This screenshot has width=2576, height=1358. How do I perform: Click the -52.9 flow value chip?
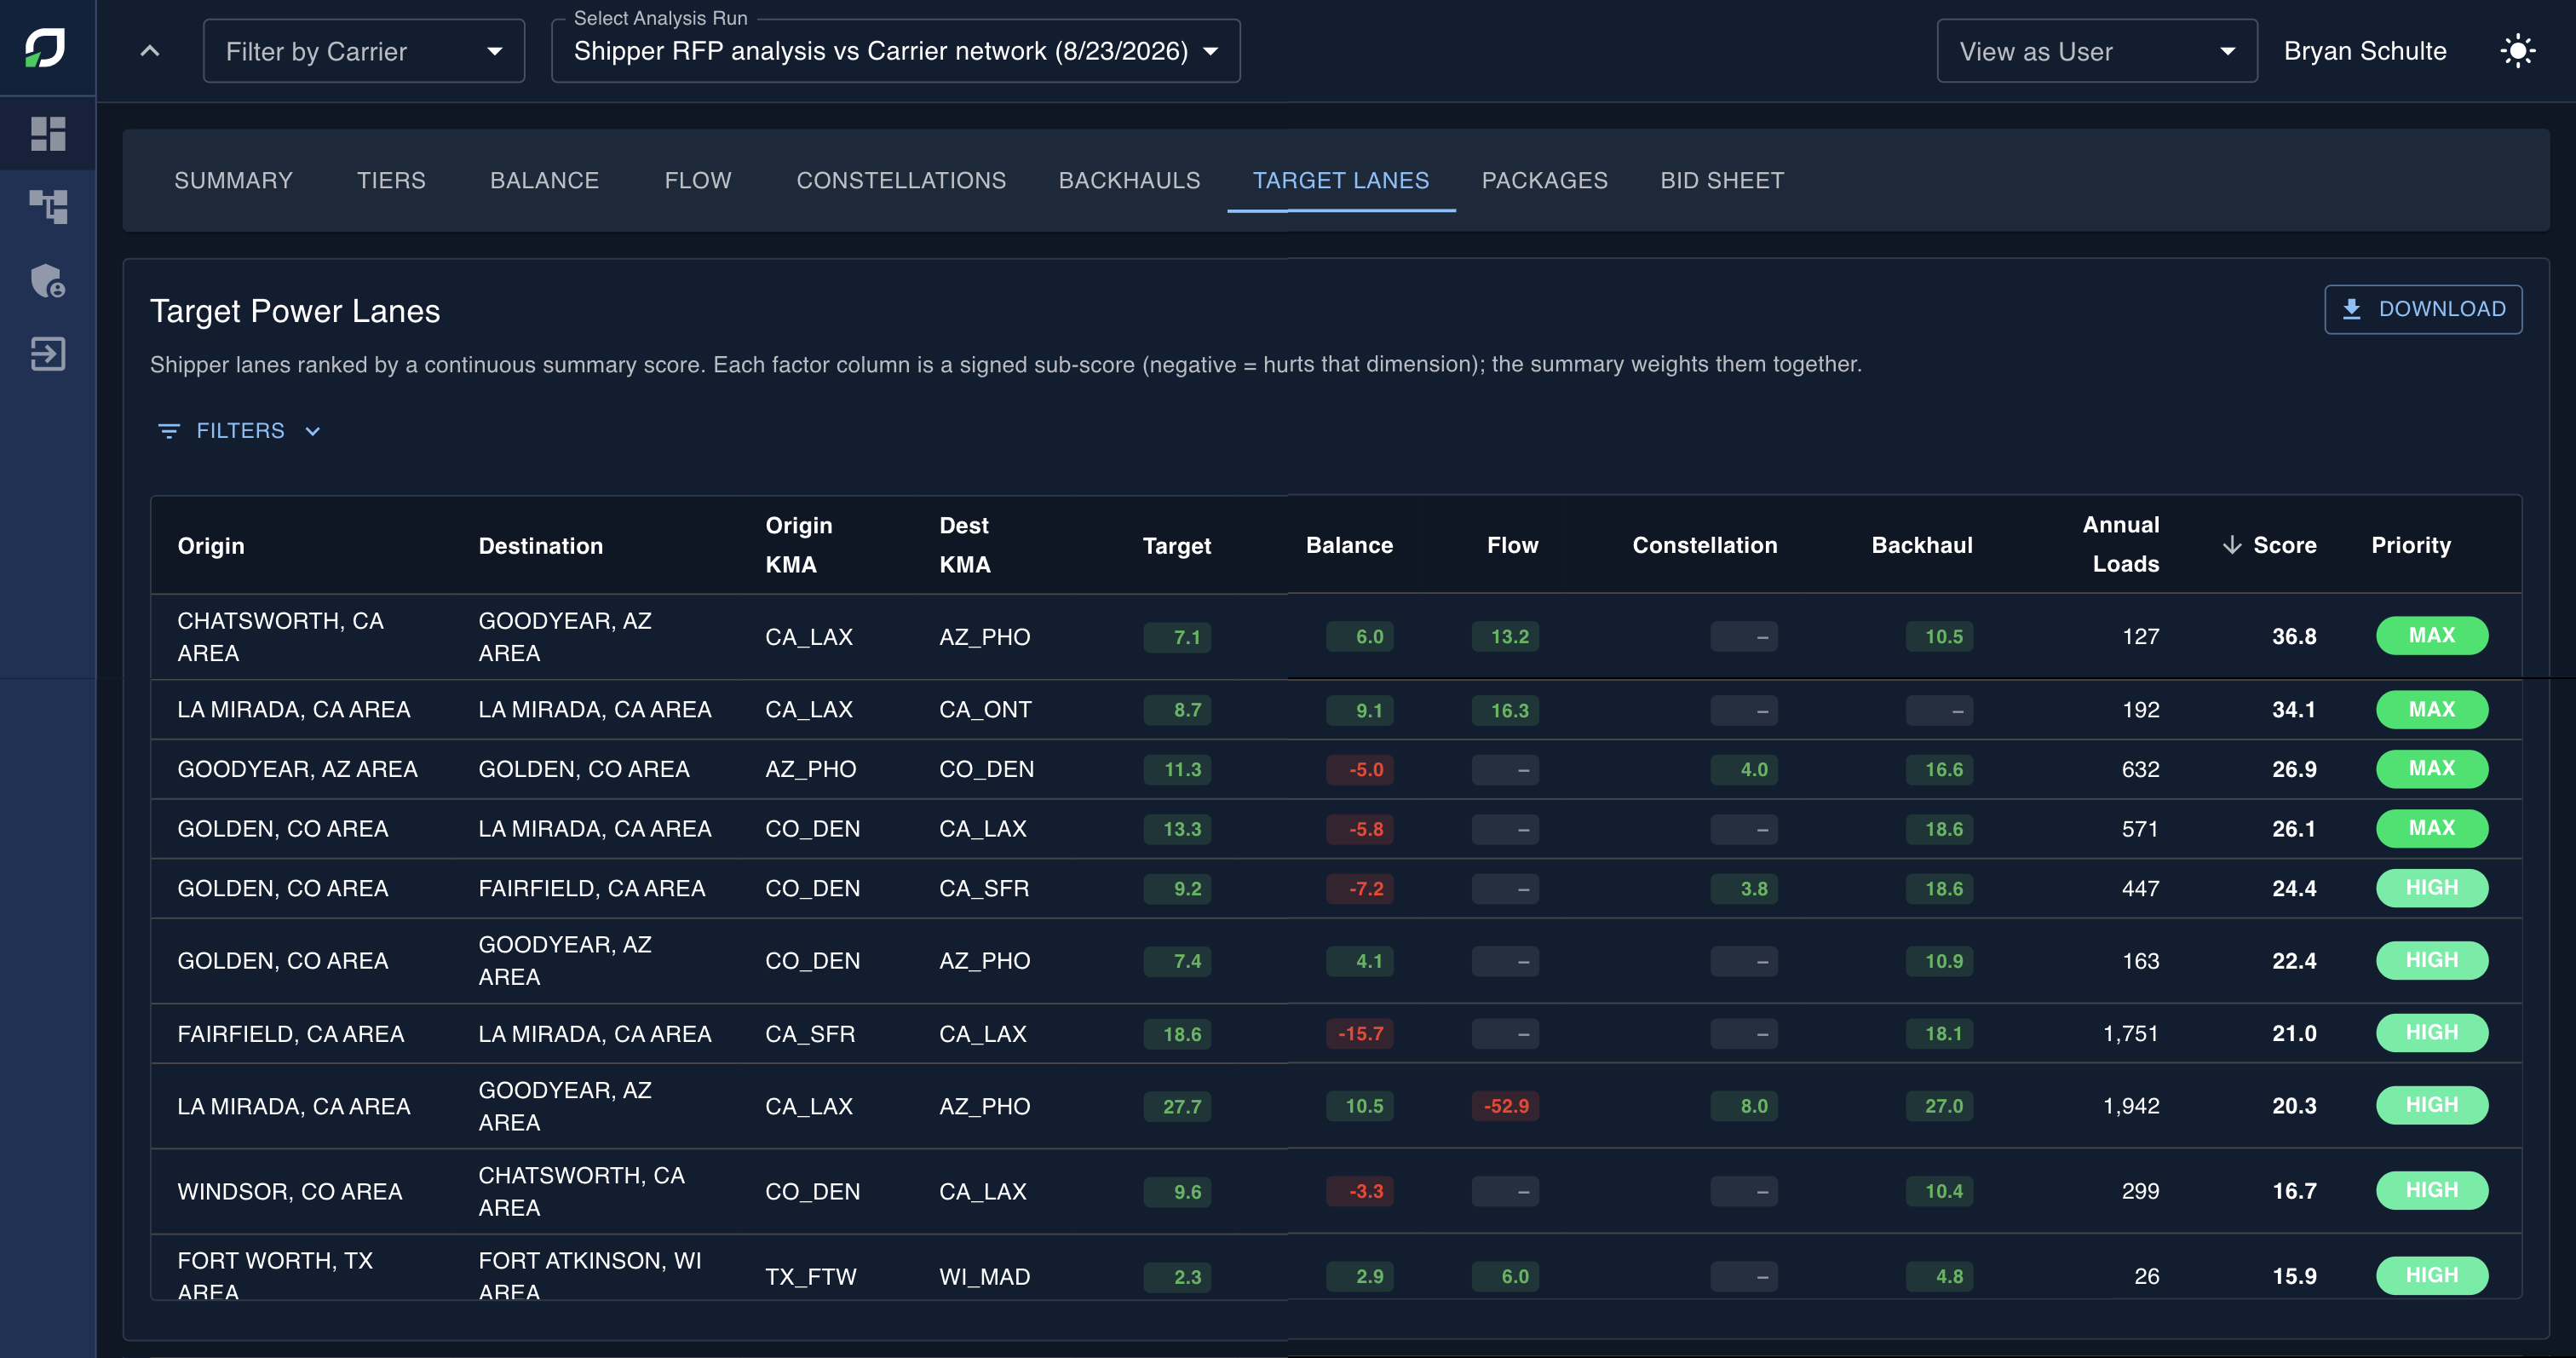coord(1506,1106)
